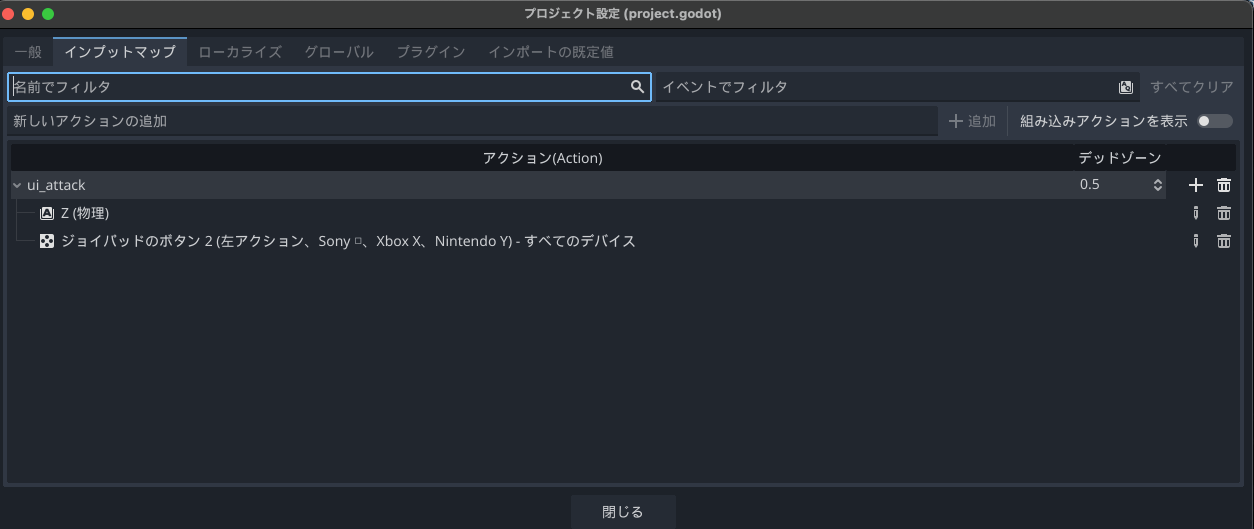Collapse the ui_attack action row
The height and width of the screenshot is (529, 1254).
[x=17, y=185]
